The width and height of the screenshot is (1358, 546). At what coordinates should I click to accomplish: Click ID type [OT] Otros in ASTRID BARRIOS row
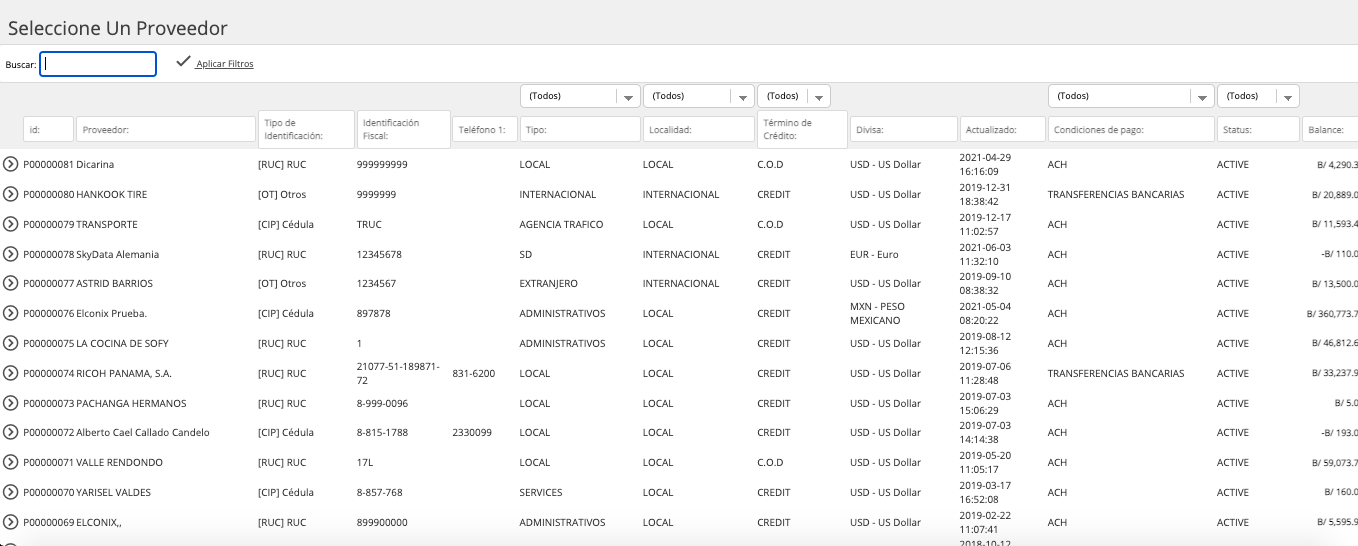(282, 284)
